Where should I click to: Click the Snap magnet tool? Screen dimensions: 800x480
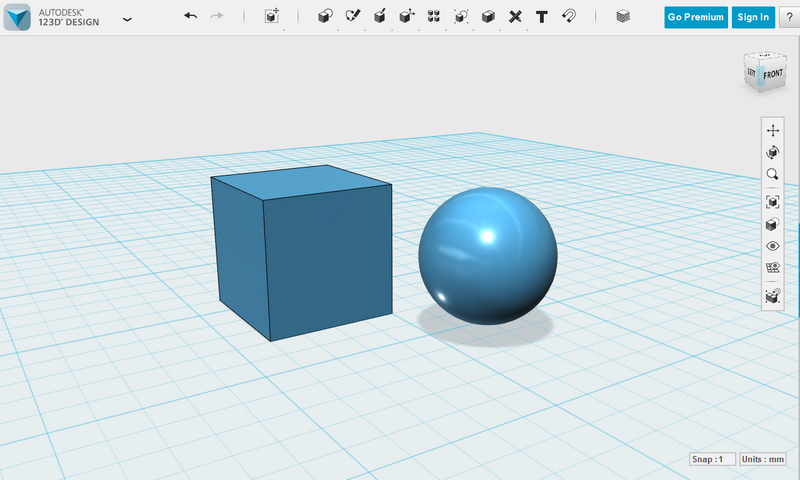point(568,16)
